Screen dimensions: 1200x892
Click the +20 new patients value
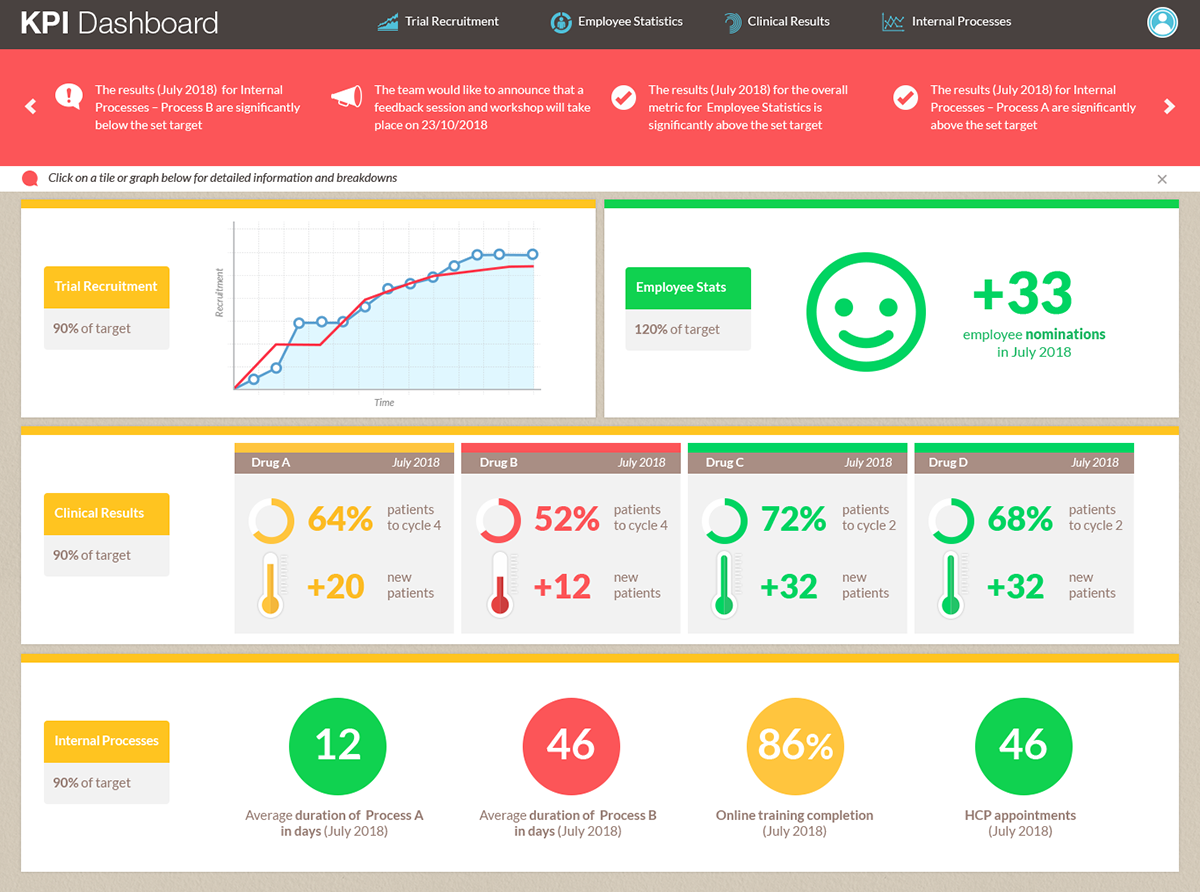point(336,586)
